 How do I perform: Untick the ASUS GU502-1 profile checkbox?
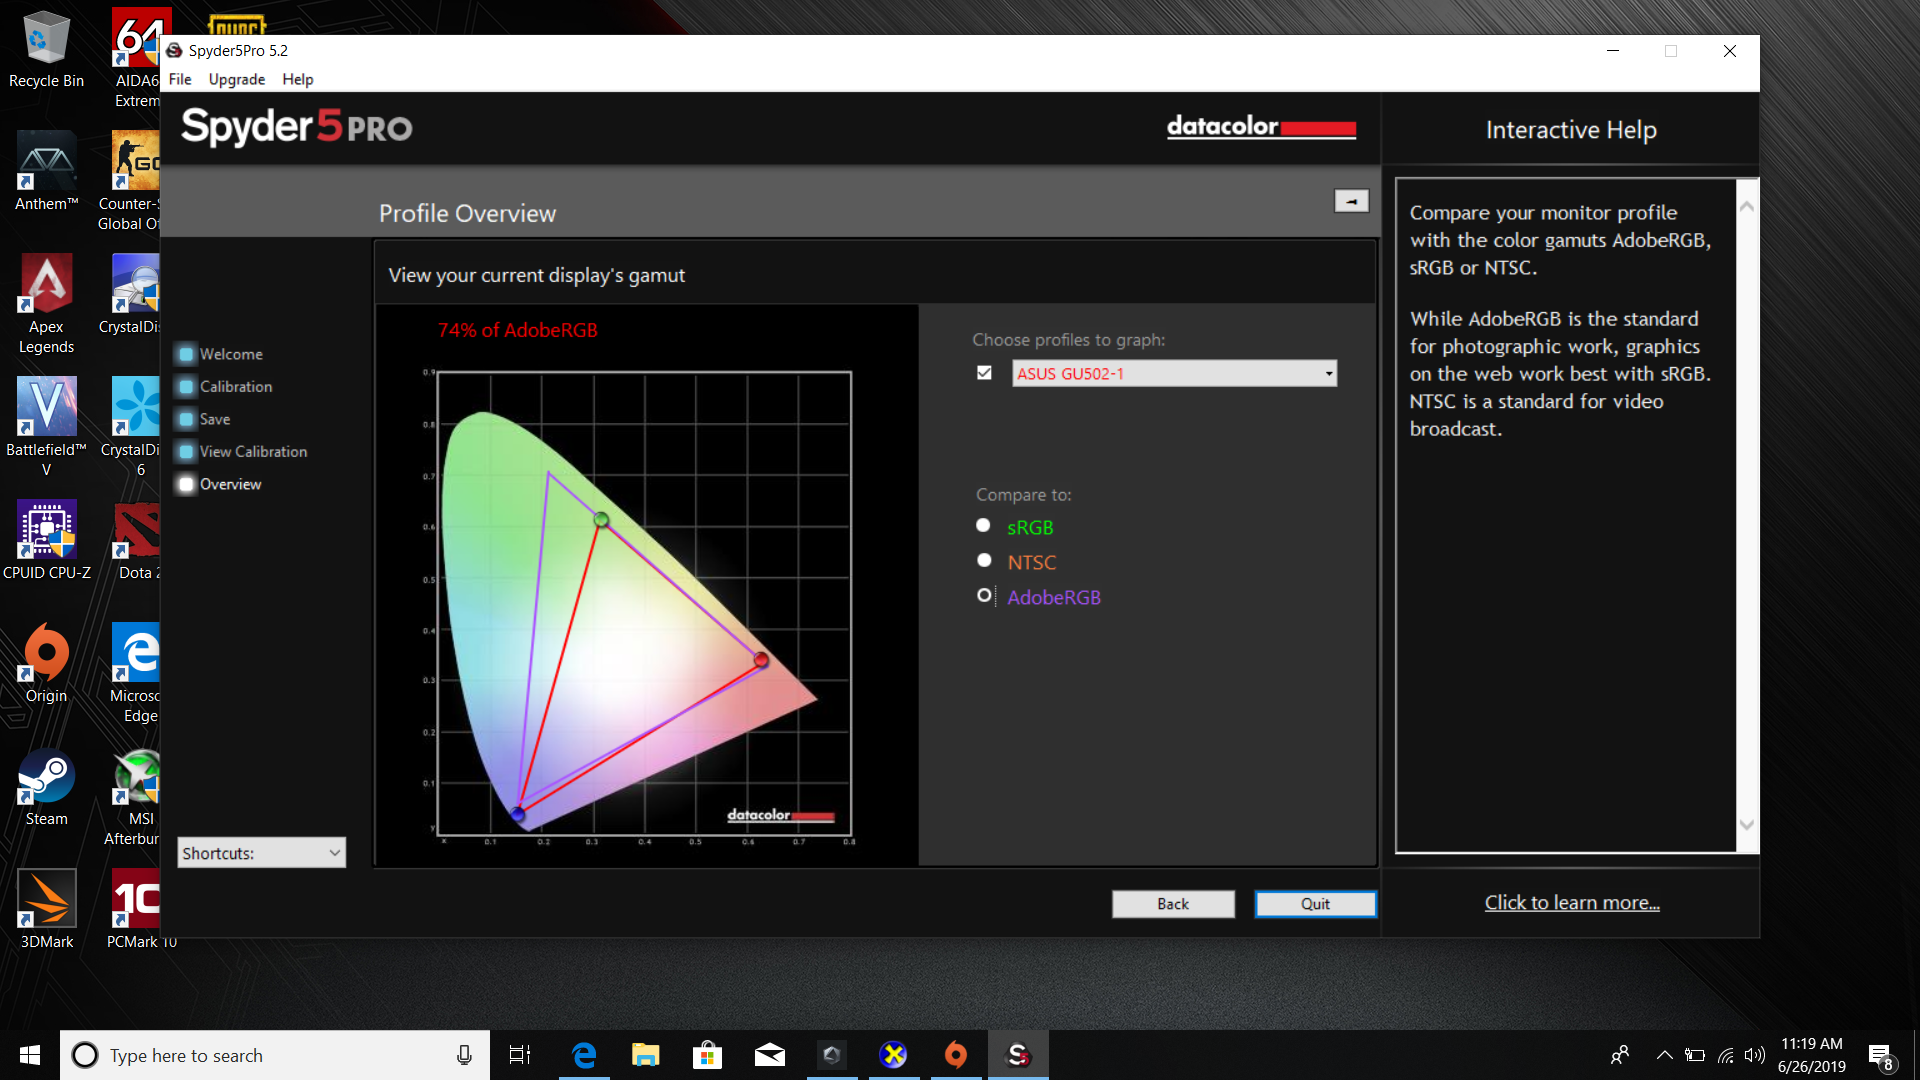(x=985, y=373)
